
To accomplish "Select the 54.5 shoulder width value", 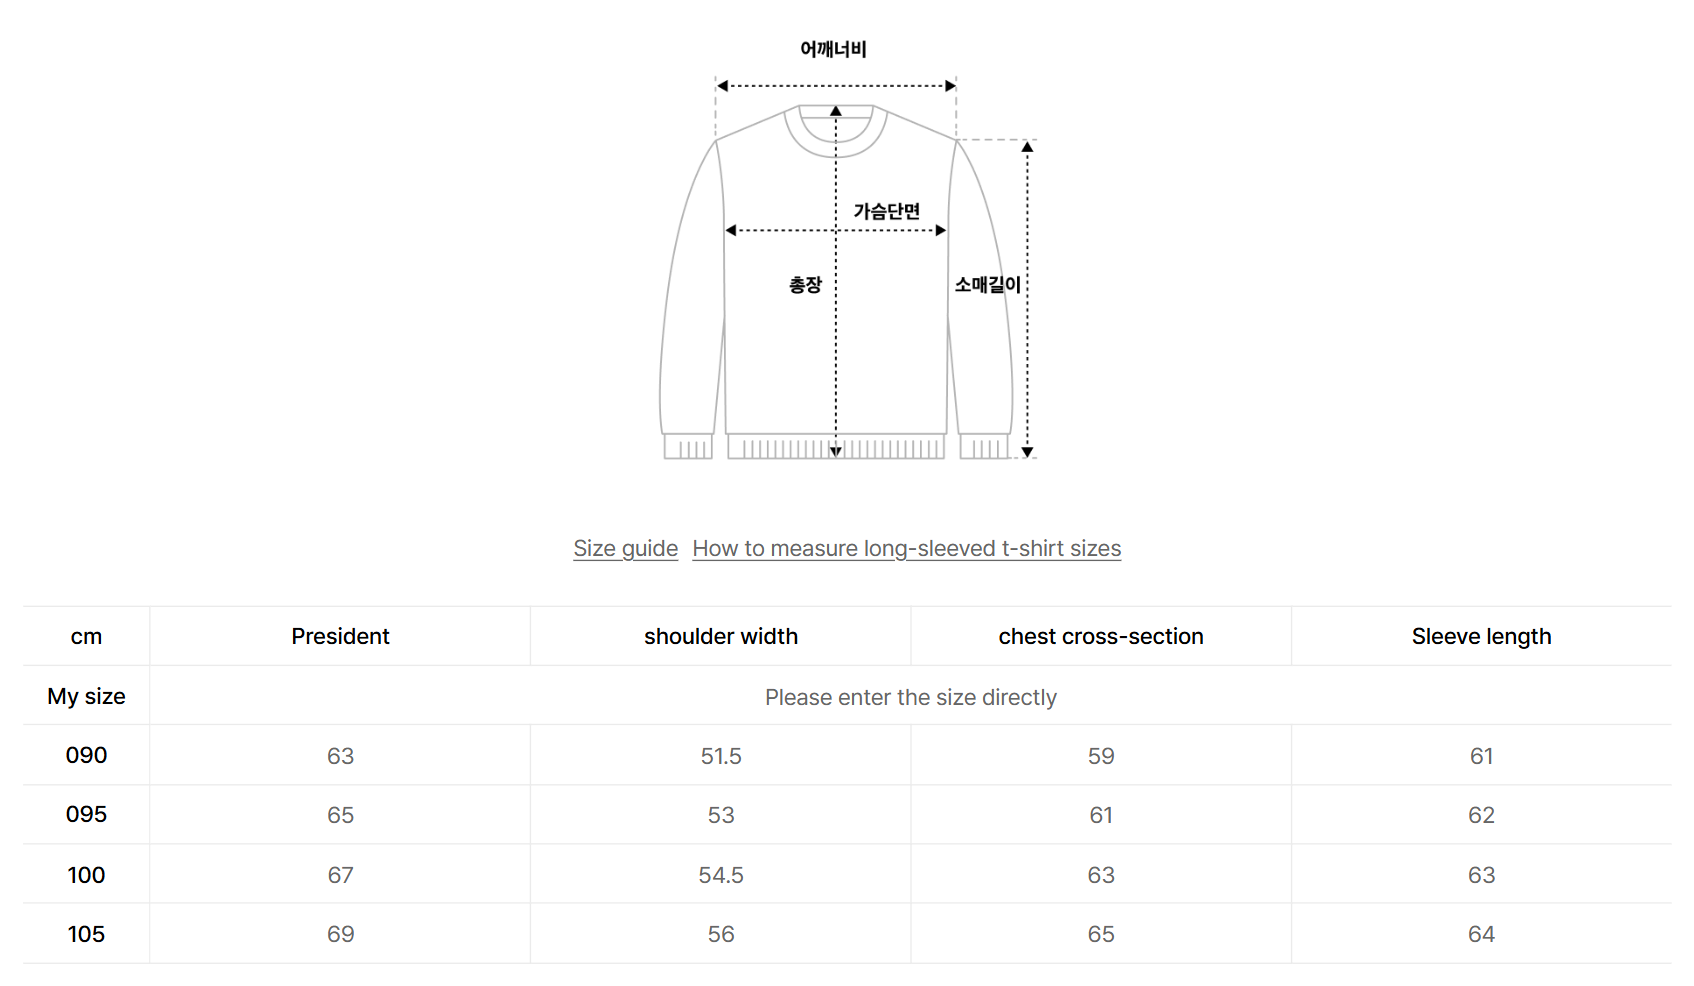I will tap(720, 875).
